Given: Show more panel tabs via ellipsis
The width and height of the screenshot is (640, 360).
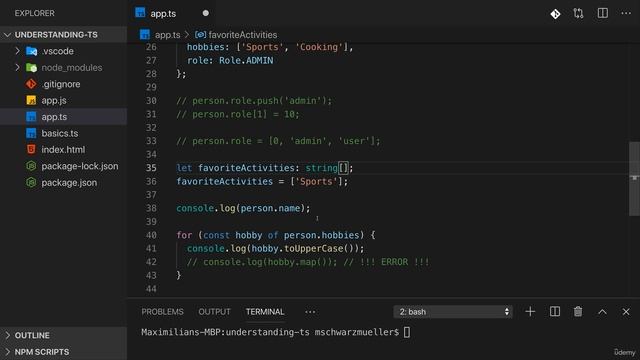Looking at the screenshot, I should (x=310, y=312).
